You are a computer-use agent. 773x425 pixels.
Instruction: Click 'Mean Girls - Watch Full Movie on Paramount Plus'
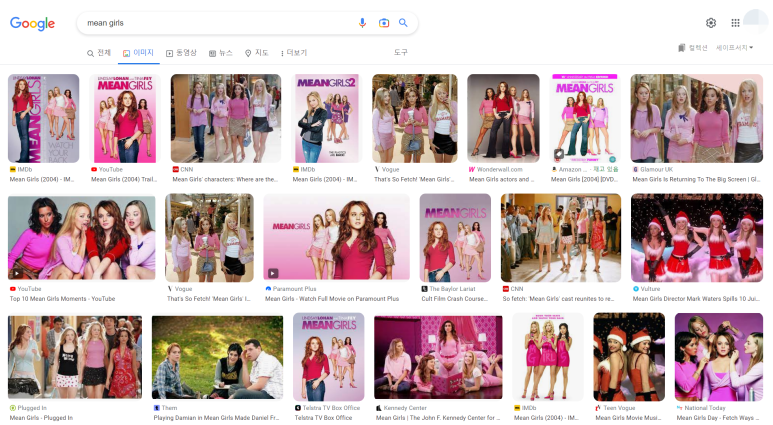[x=332, y=299]
